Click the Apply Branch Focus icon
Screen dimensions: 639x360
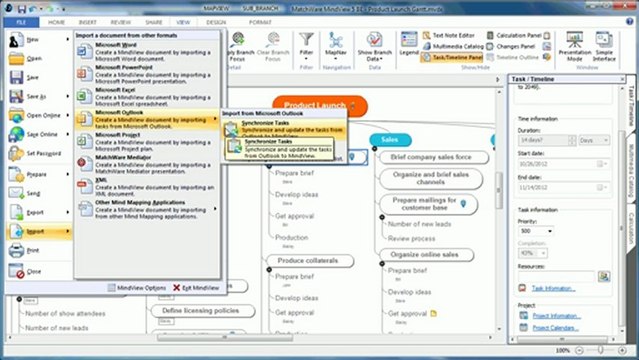coord(238,40)
